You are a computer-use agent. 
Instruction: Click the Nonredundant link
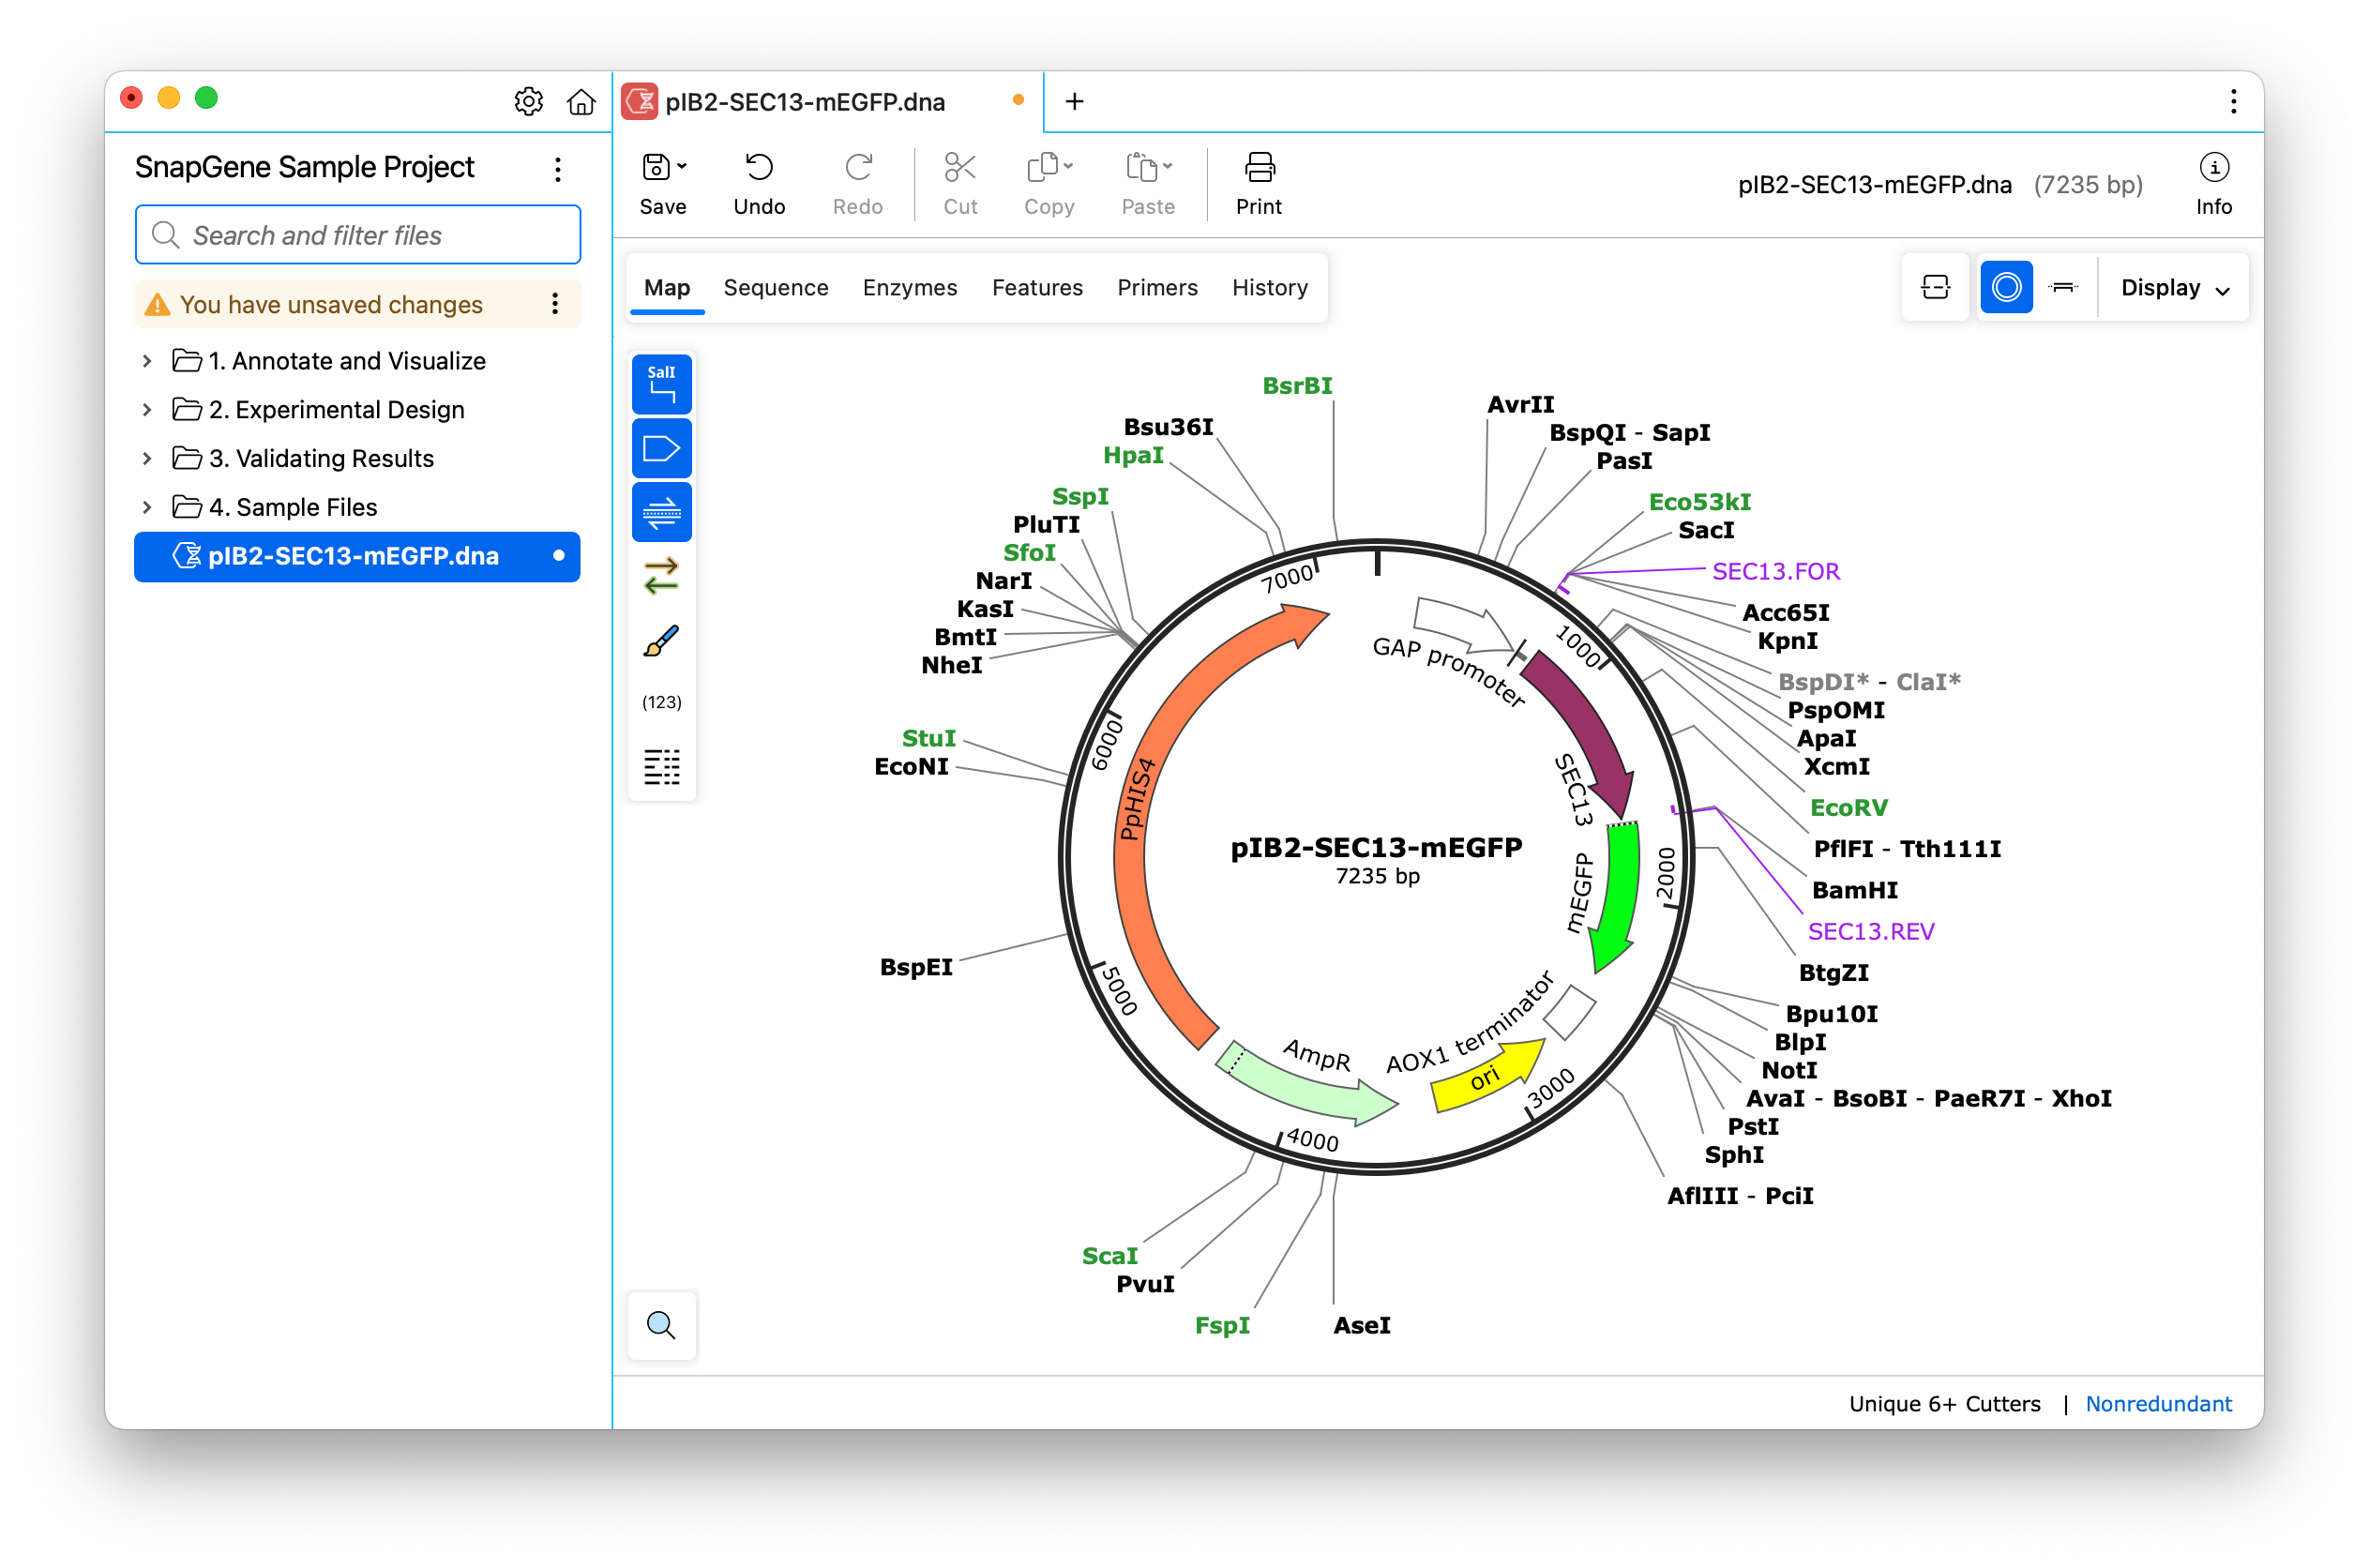pyautogui.click(x=2157, y=1403)
